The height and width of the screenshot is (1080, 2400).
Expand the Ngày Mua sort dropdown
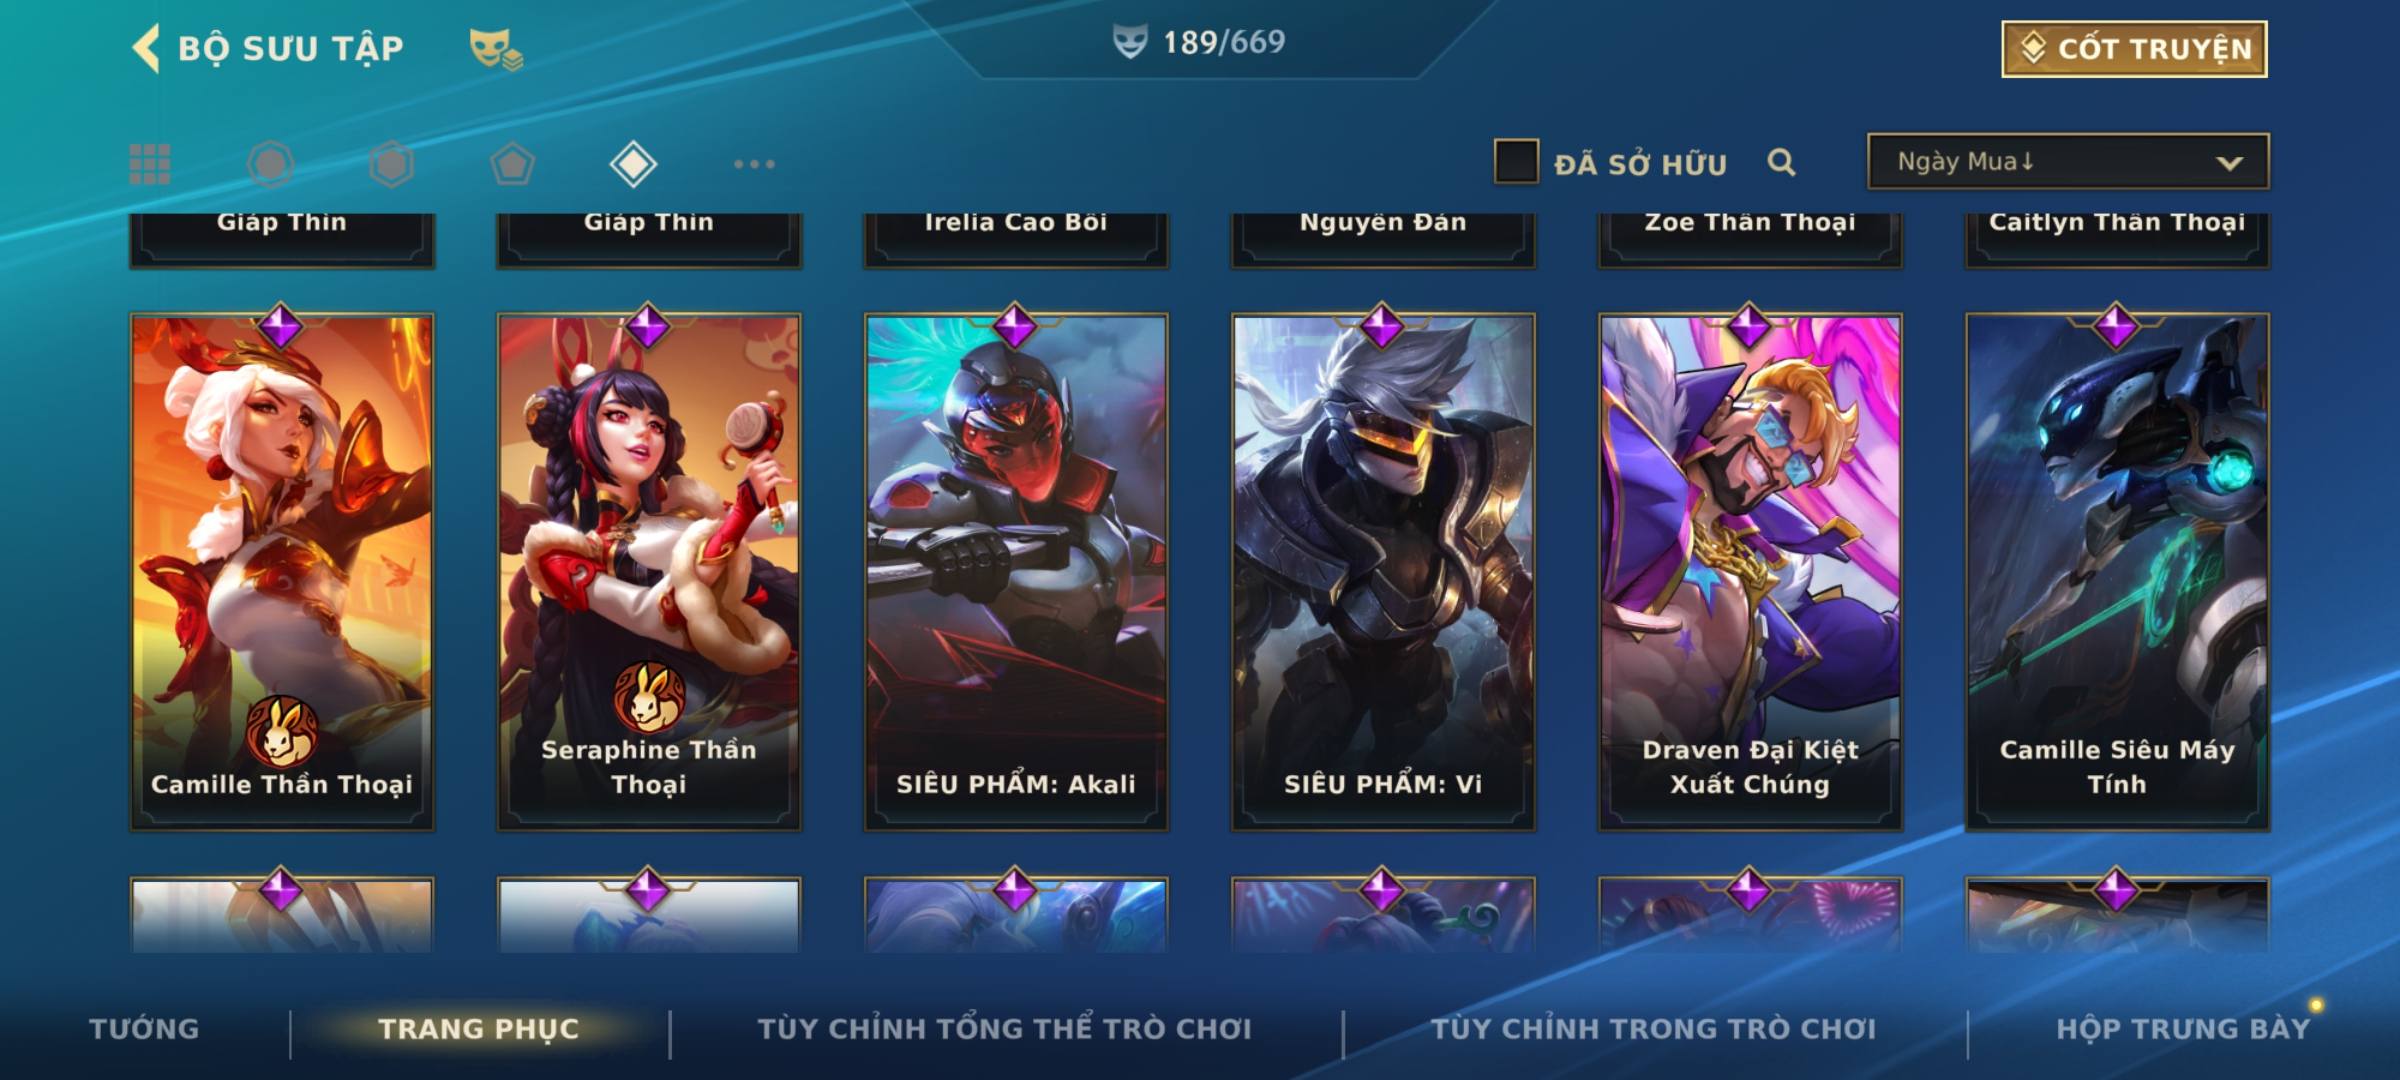(x=2068, y=161)
